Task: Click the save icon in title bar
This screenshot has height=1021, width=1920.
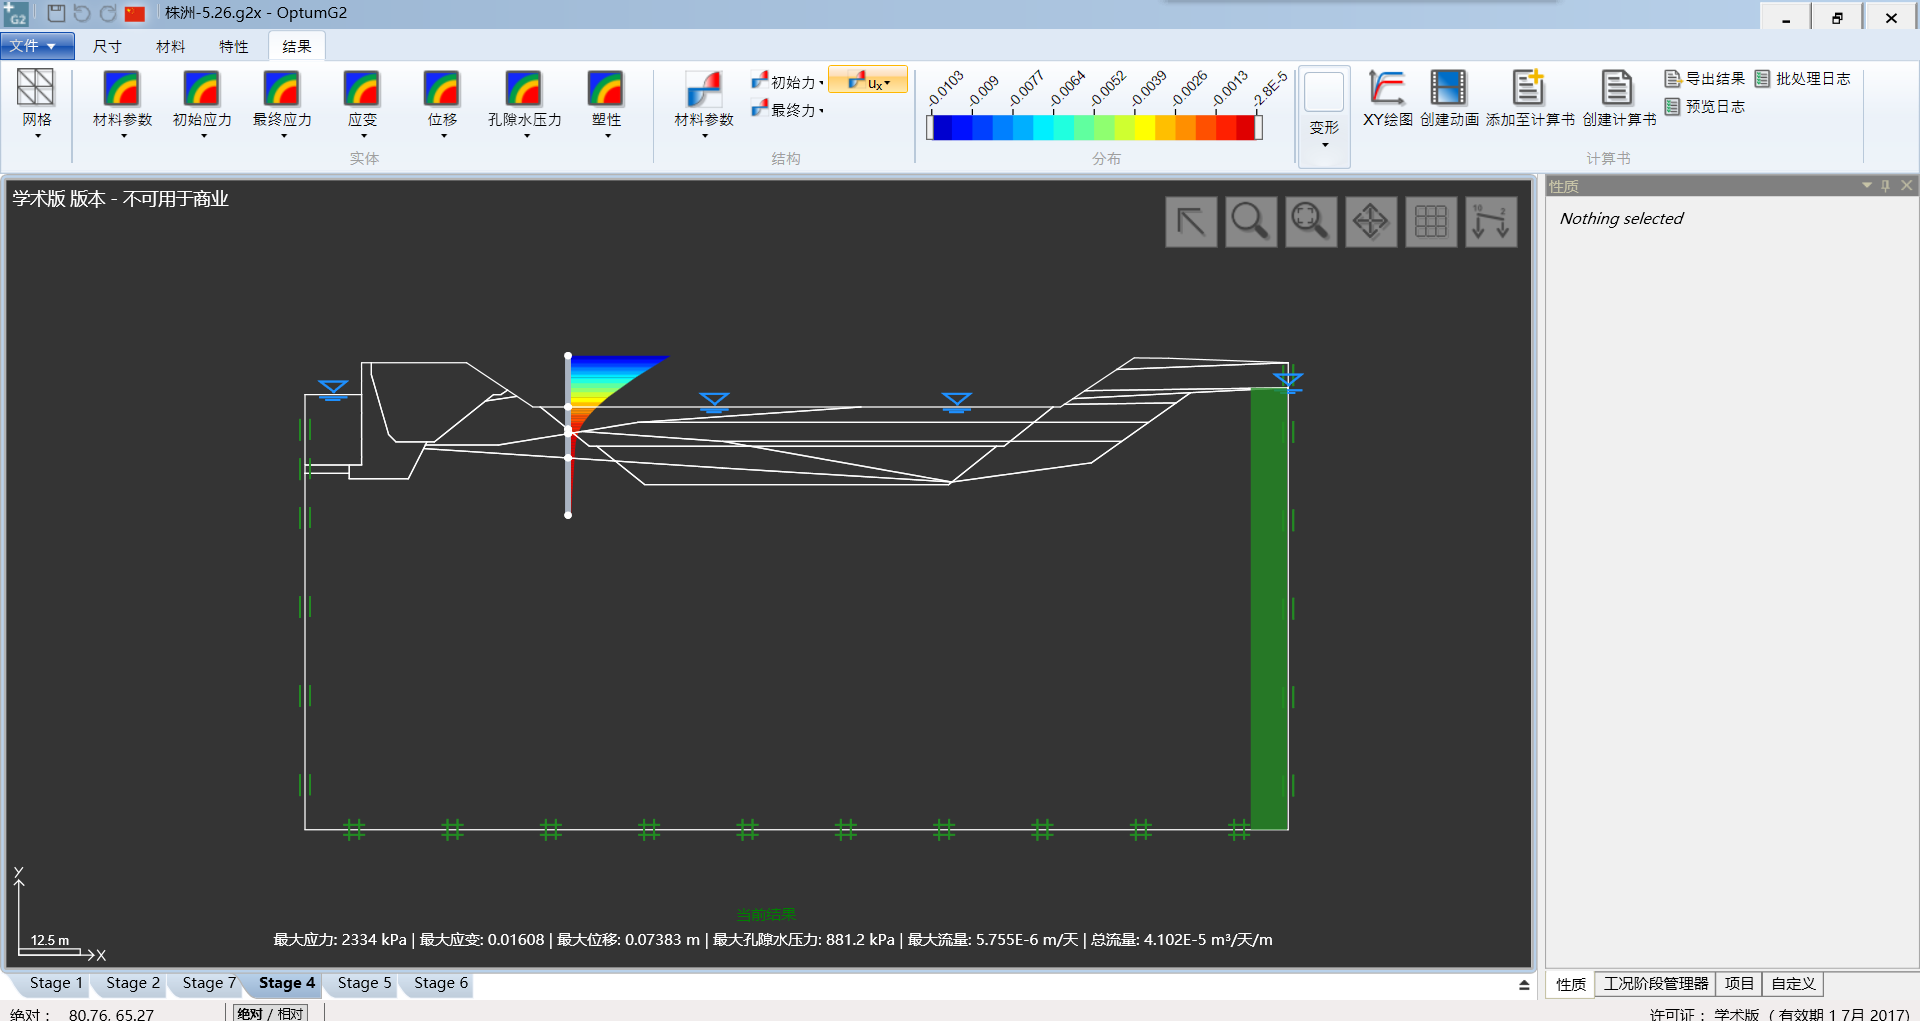Action: (x=56, y=13)
